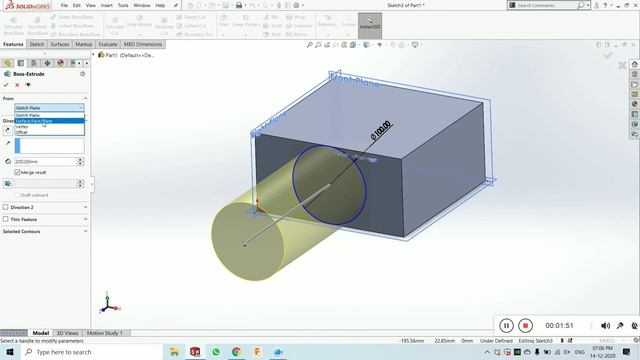640x360 pixels.
Task: Increase or decrease depth value with spinner arrows
Action: click(x=80, y=162)
